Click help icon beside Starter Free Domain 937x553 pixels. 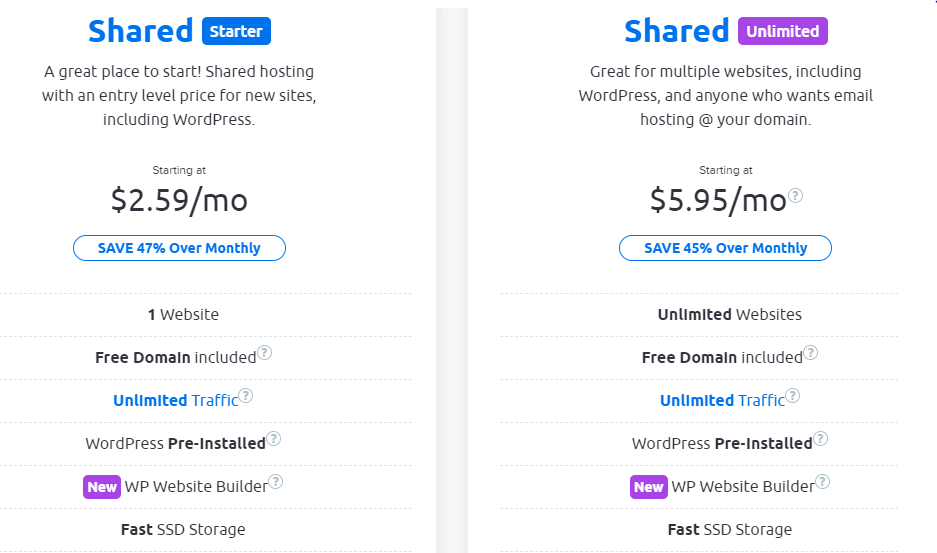tap(264, 353)
